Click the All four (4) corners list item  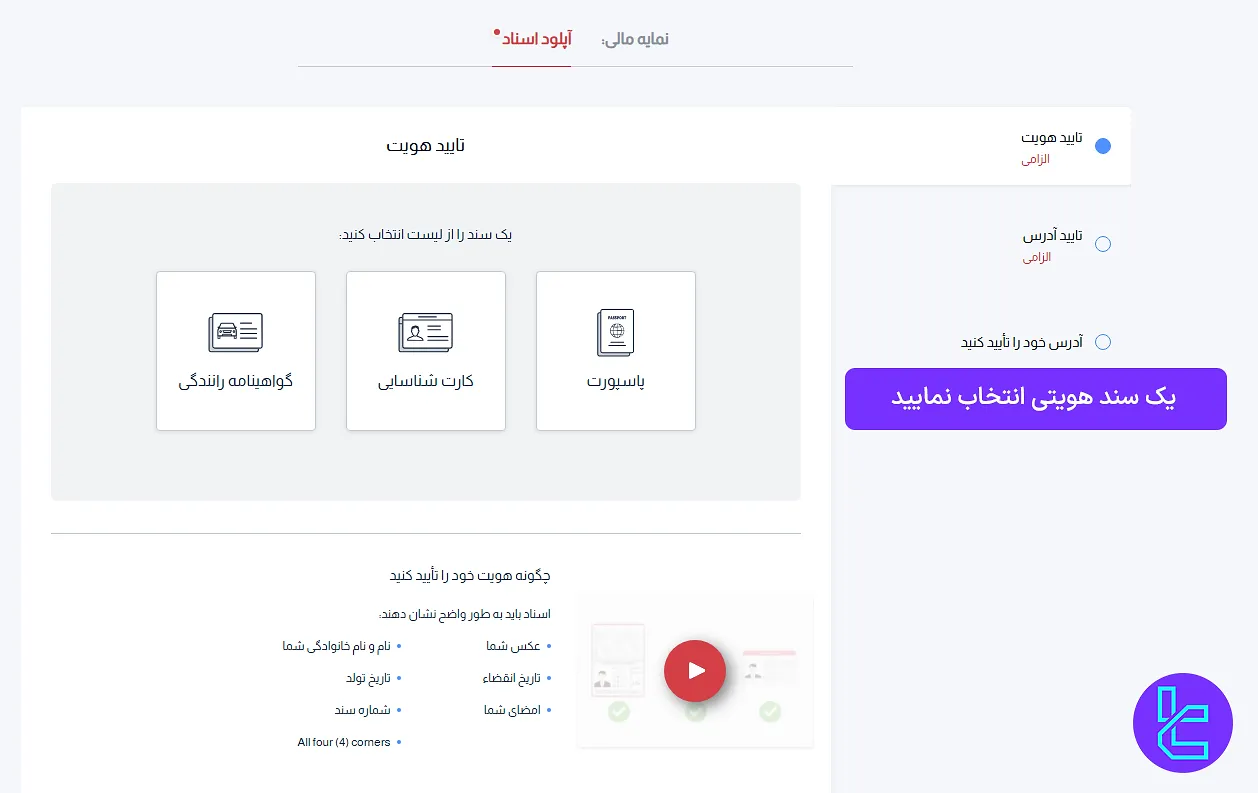[345, 742]
